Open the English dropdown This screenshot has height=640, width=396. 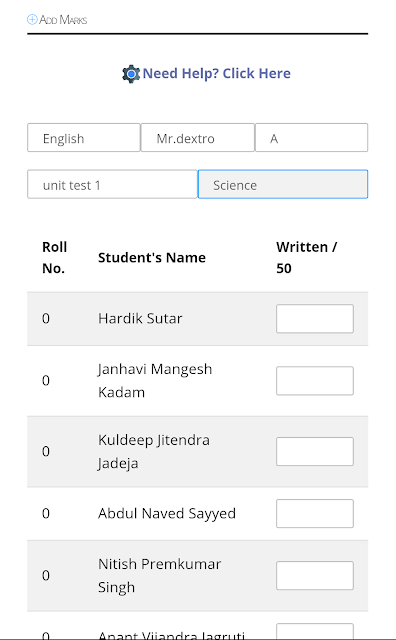click(84, 138)
